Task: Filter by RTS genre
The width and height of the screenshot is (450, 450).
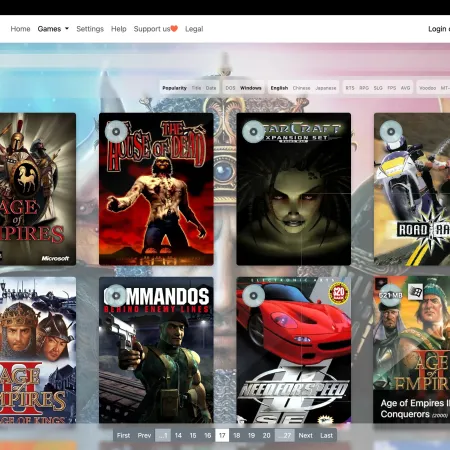Action: click(350, 88)
